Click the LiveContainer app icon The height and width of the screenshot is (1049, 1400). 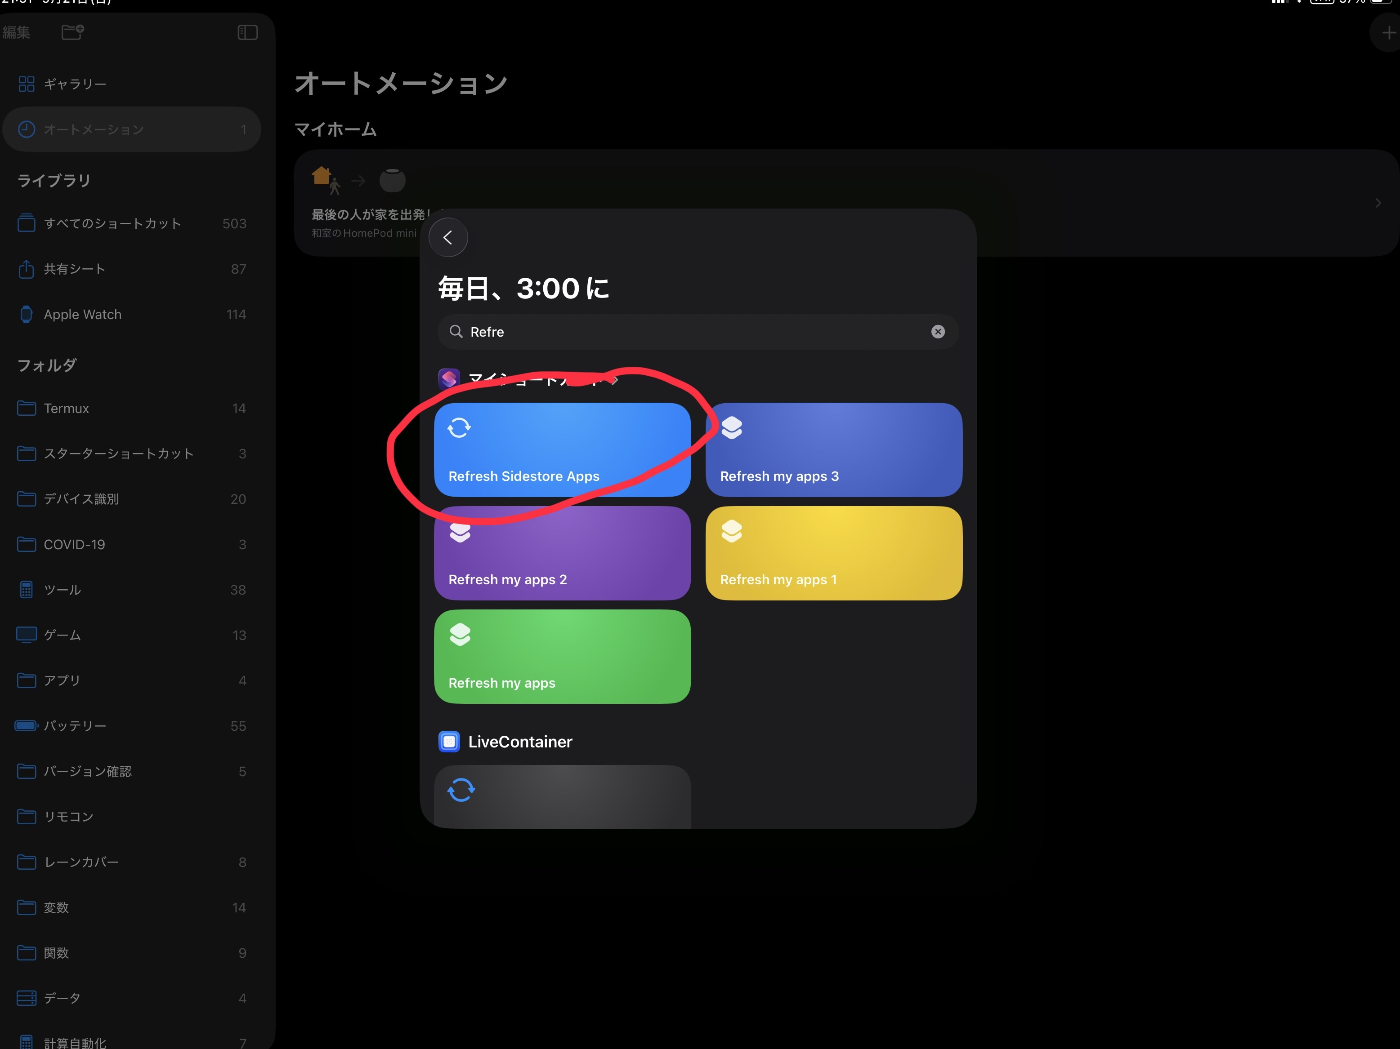[449, 742]
